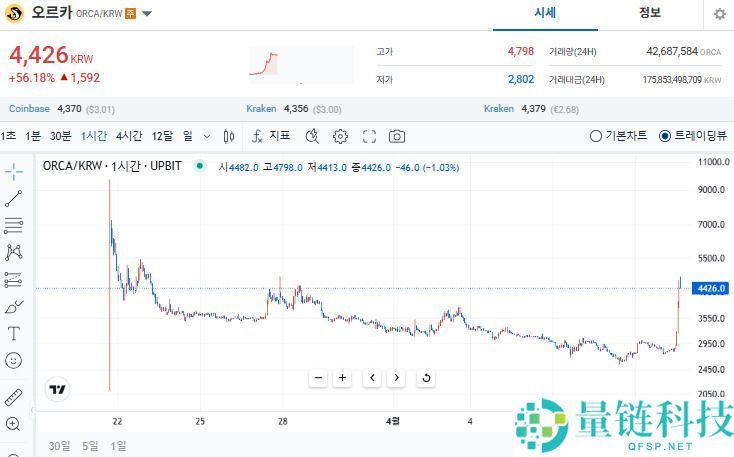This screenshot has width=734, height=457.
Task: Set date range to 30일
Action: click(59, 446)
